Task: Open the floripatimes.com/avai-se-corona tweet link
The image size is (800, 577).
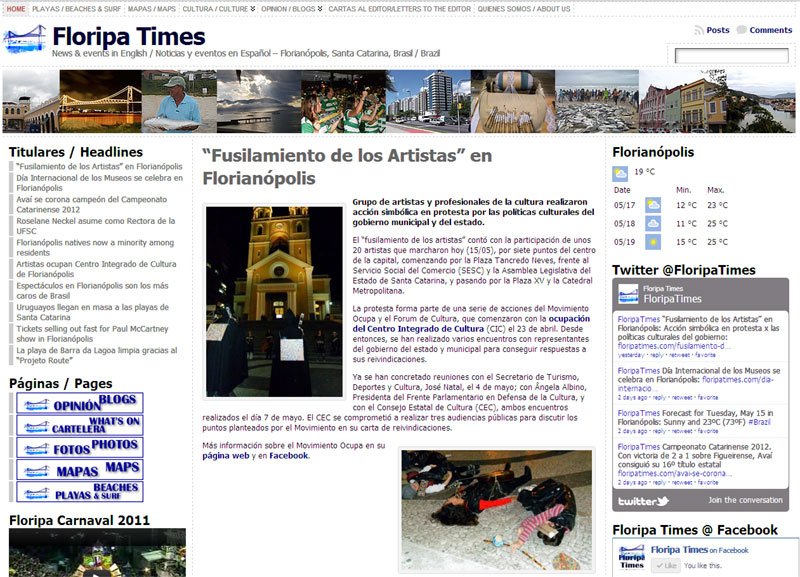Action: pos(674,473)
